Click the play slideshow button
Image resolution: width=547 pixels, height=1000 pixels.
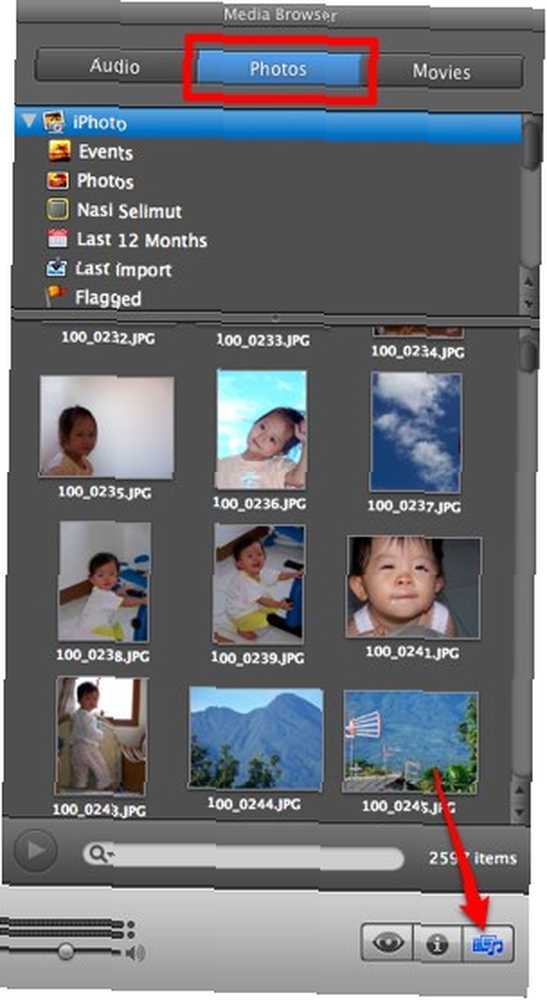pos(36,850)
